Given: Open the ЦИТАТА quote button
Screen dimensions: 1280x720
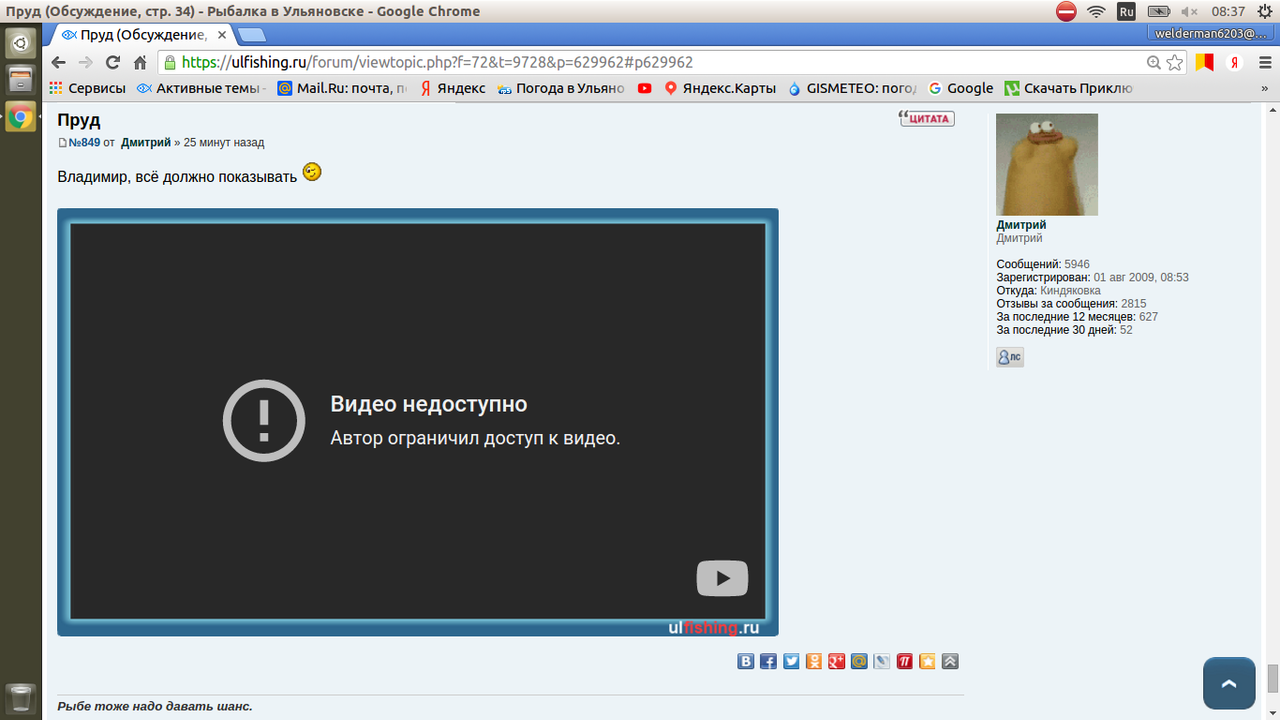Looking at the screenshot, I should 927,118.
